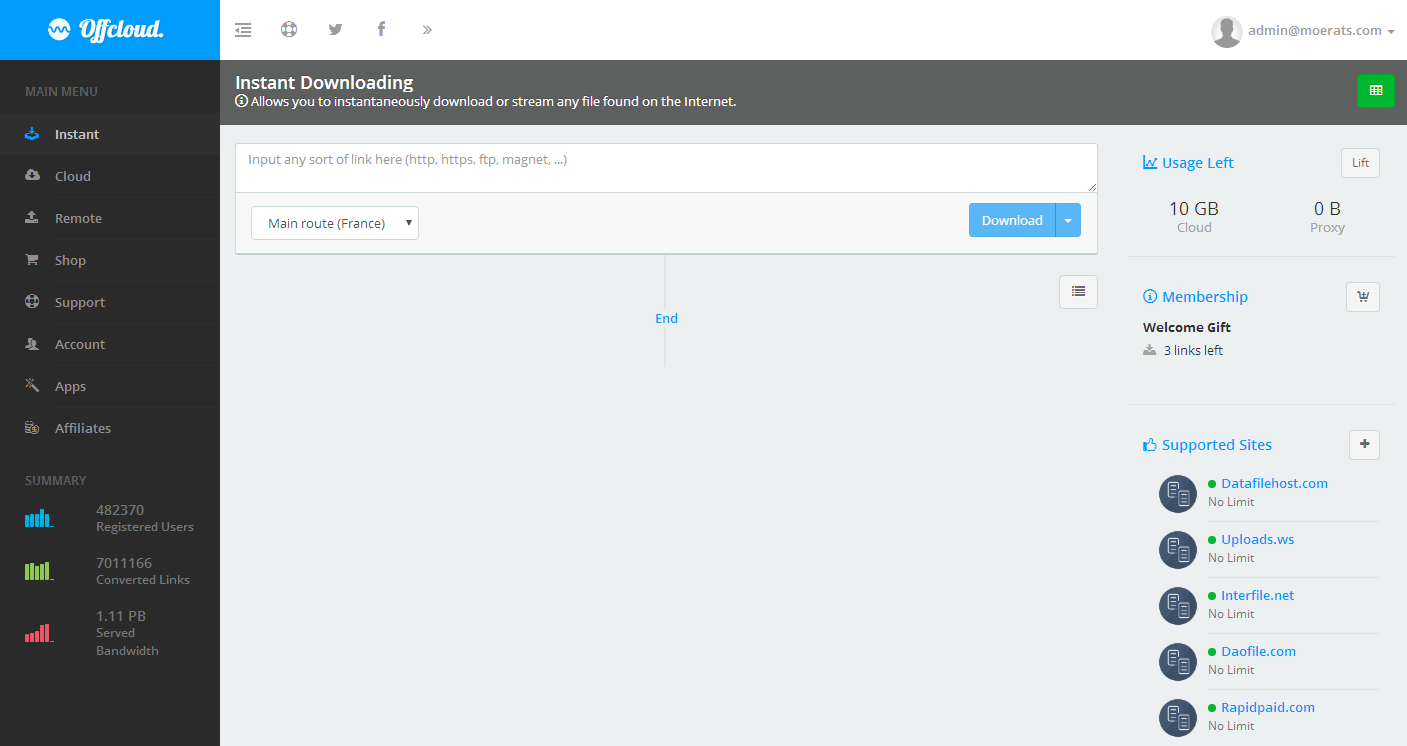Click the user avatar picture
1407x746 pixels.
click(1226, 31)
